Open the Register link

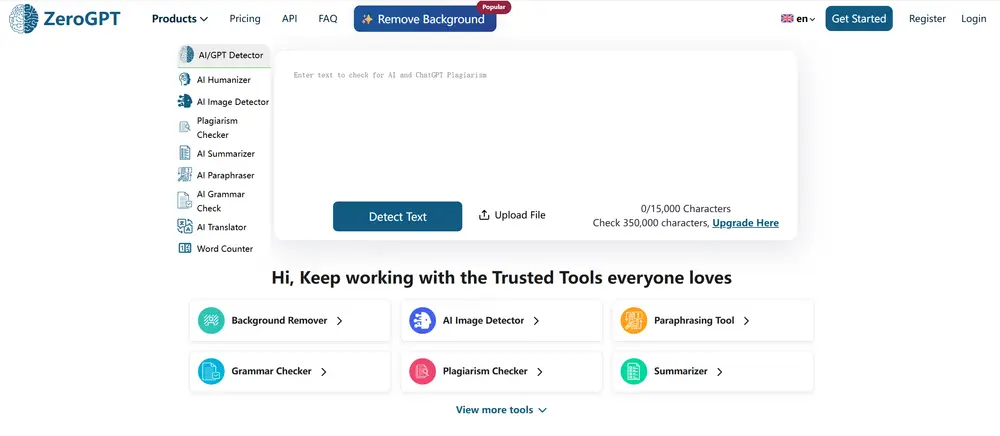tap(927, 18)
